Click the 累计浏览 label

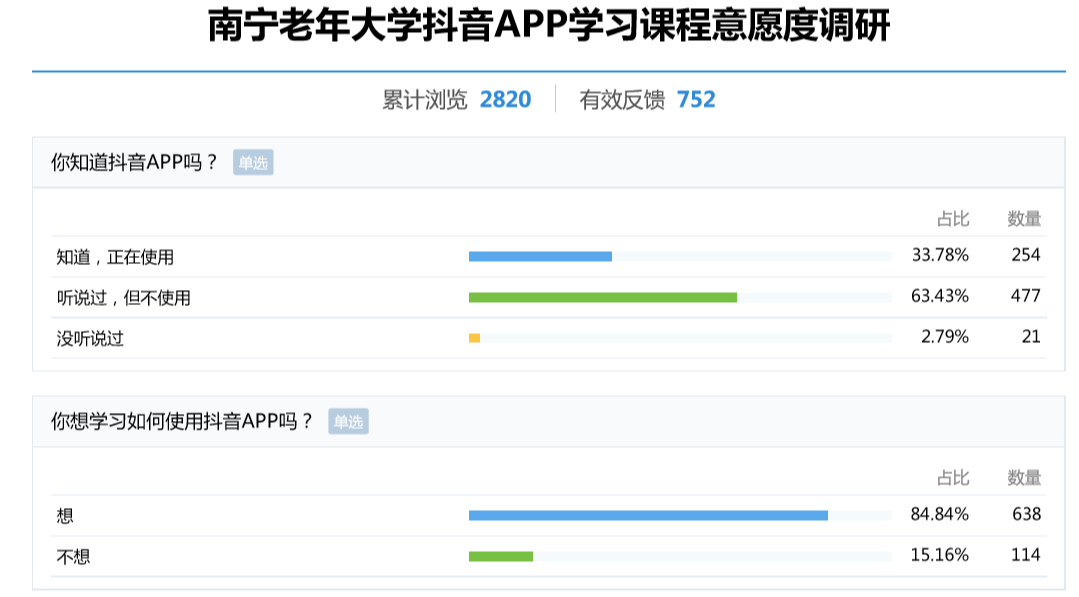(x=425, y=100)
